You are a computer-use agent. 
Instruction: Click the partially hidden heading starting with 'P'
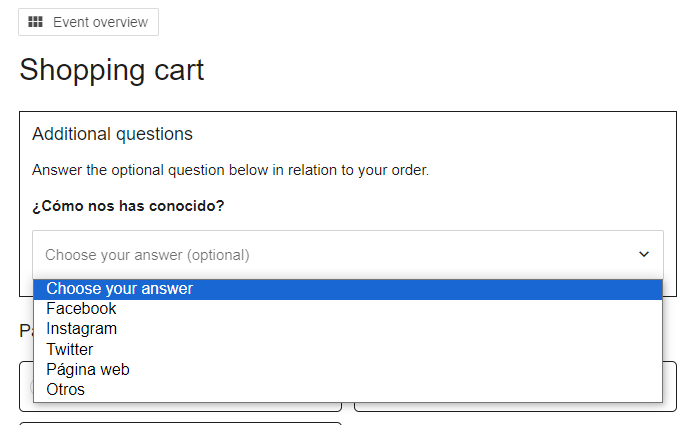25,331
